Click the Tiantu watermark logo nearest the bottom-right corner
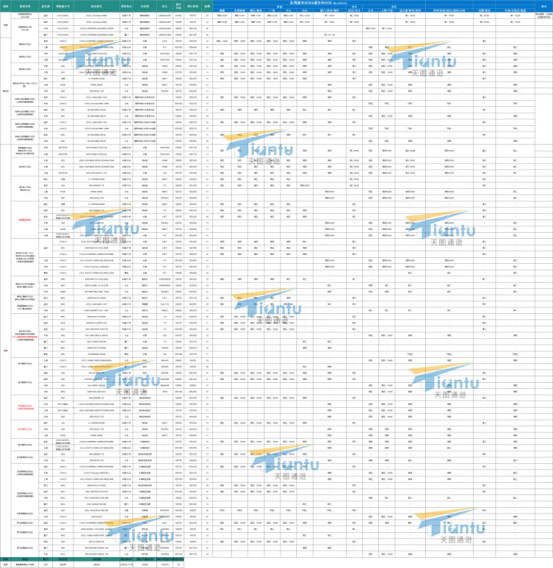Image resolution: width=553 pixels, height=568 pixels. [450, 524]
